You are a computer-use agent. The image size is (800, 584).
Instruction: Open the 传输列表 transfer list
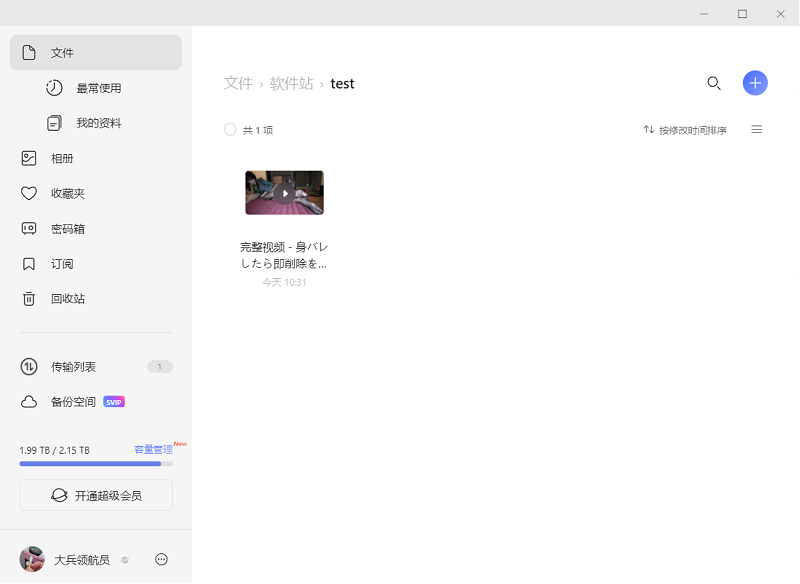[x=72, y=366]
